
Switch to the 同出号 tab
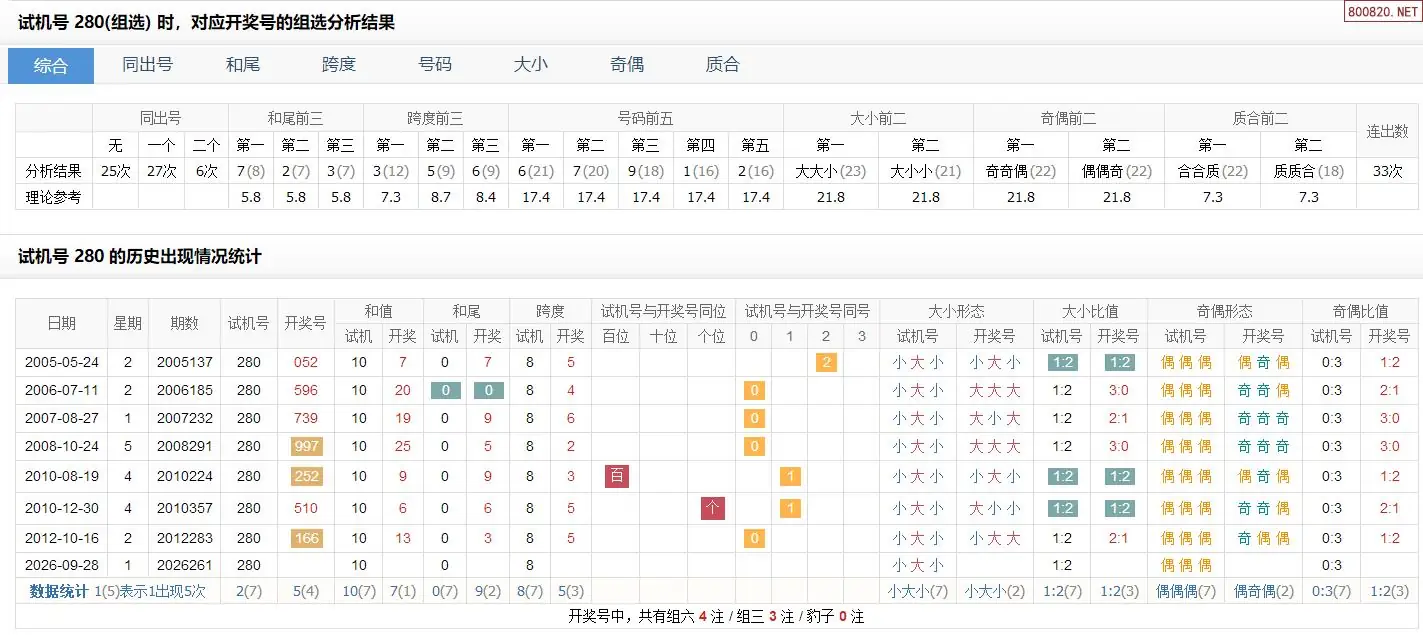click(147, 65)
